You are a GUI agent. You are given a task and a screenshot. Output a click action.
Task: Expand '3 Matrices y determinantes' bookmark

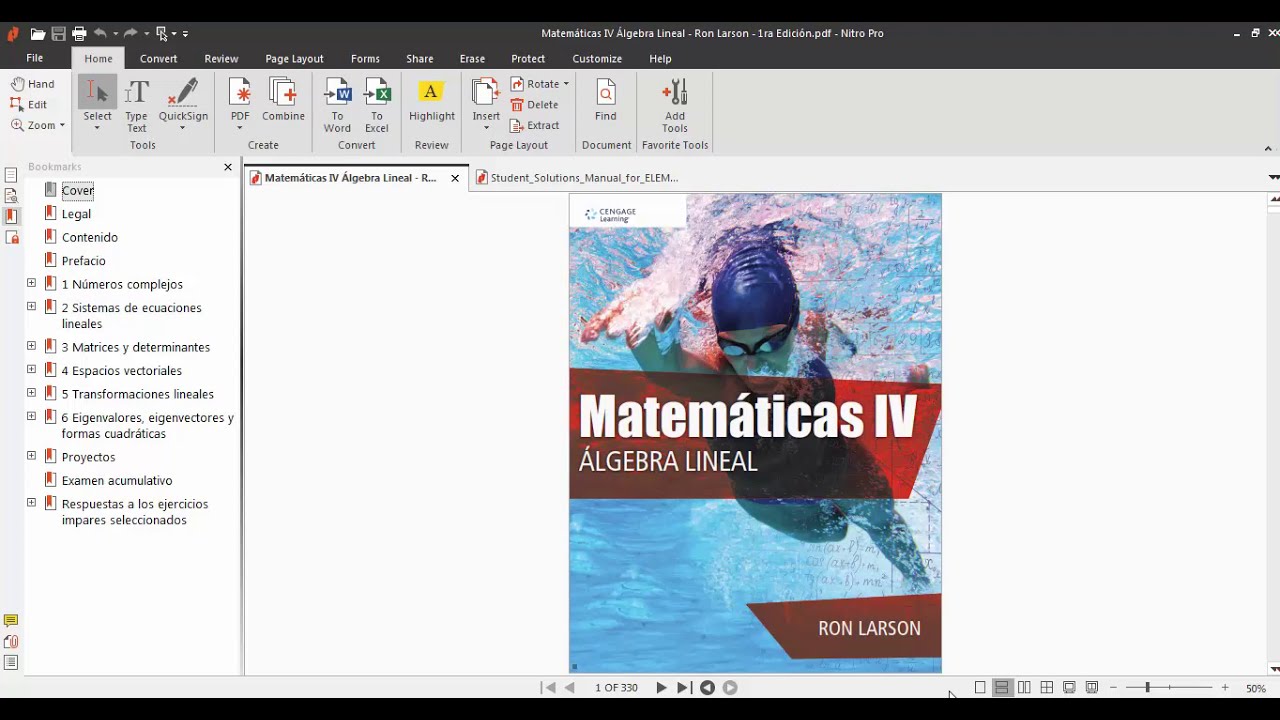pos(31,346)
